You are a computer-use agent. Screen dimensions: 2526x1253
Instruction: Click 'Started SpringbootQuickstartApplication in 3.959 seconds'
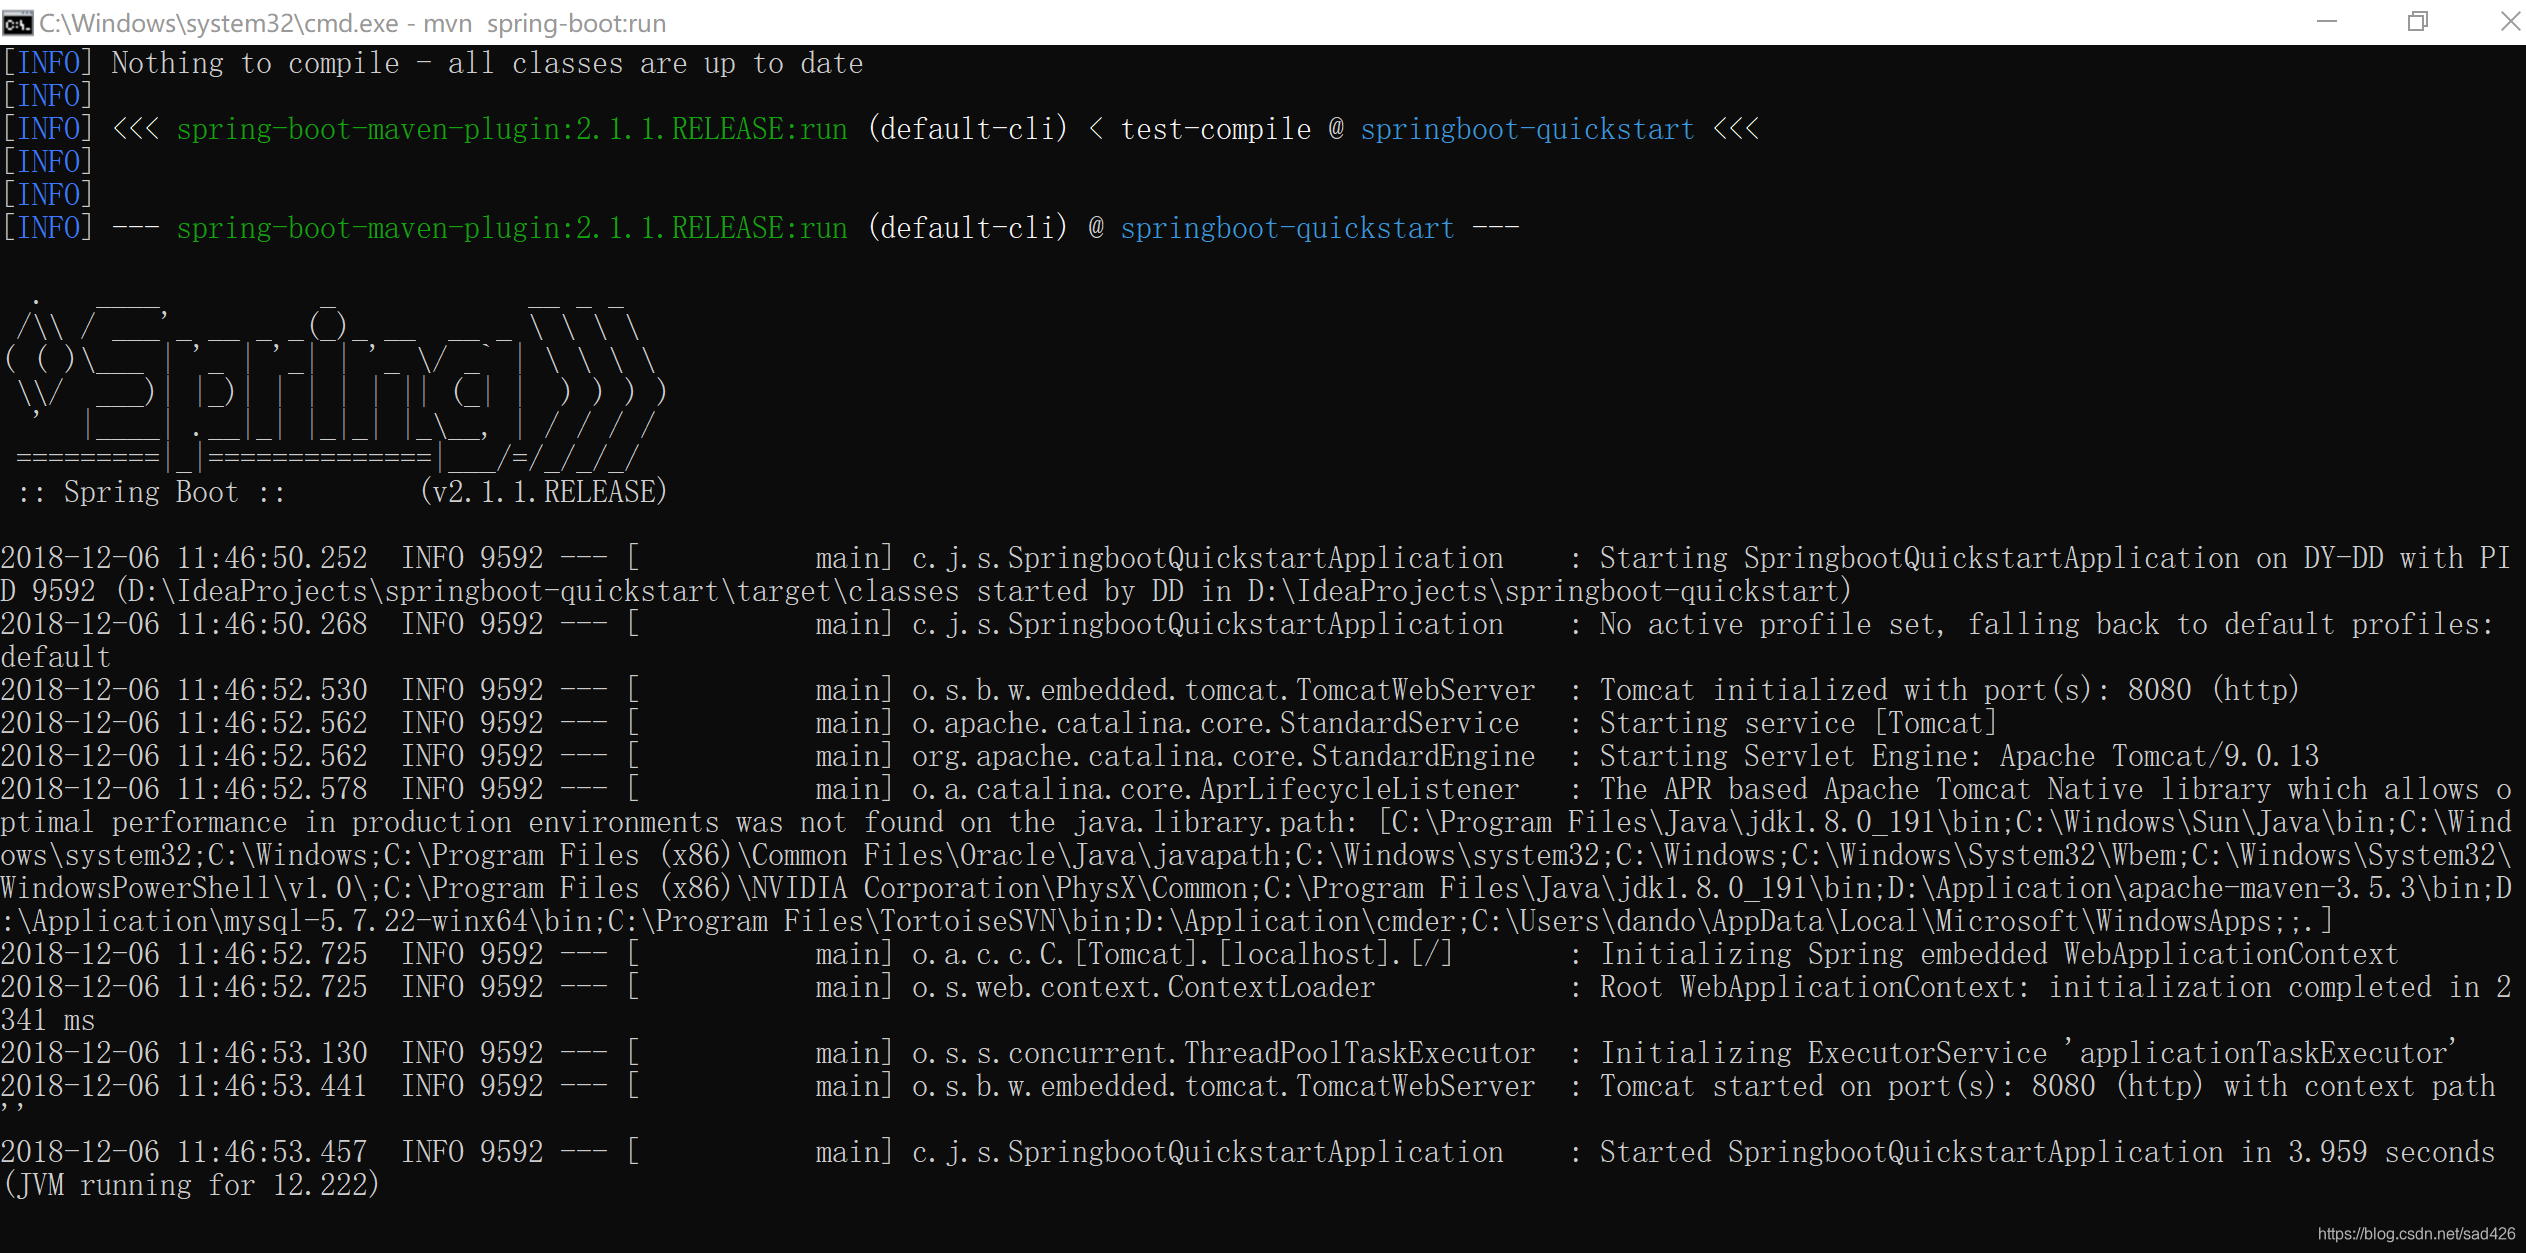[x=2047, y=1152]
